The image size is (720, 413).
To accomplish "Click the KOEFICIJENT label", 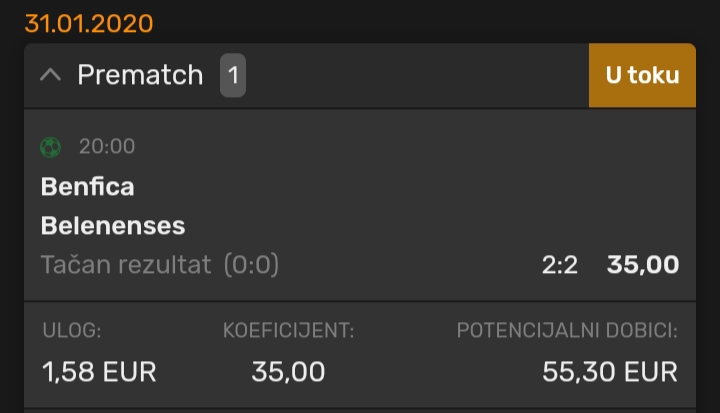I will click(289, 330).
